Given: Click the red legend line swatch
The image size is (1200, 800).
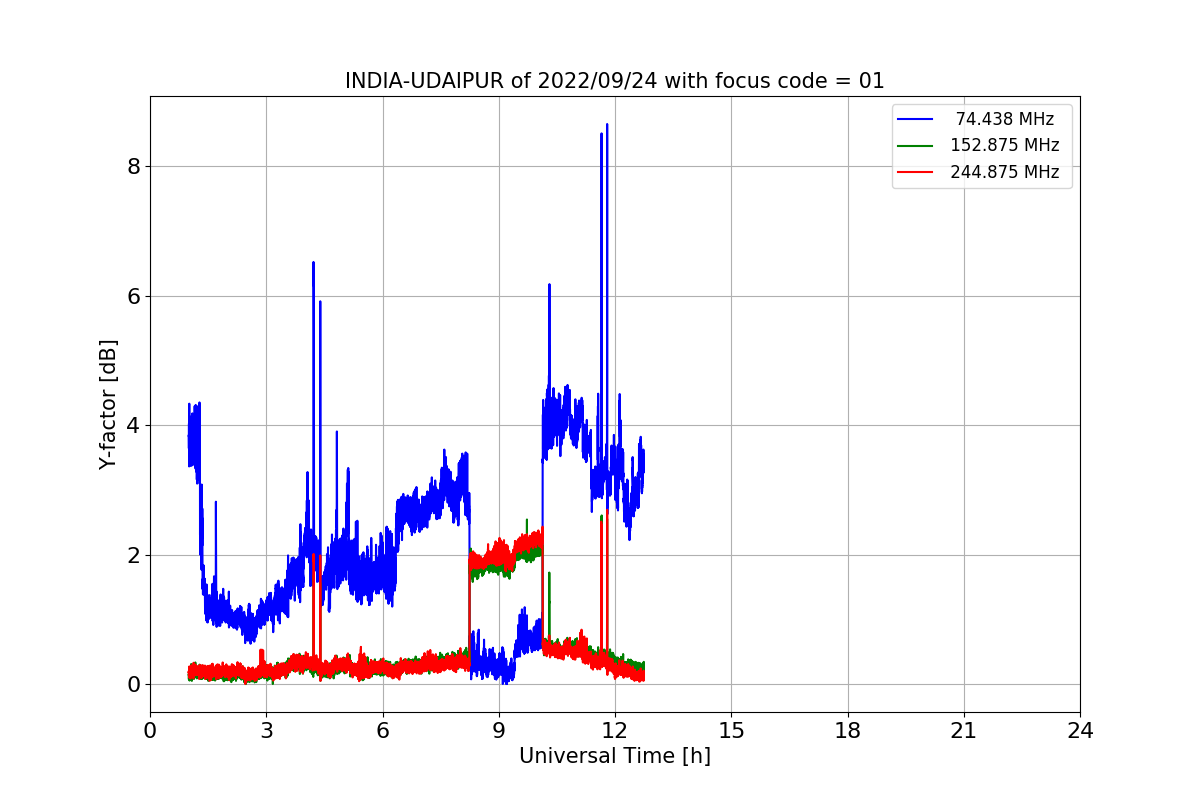Looking at the screenshot, I should click(915, 172).
